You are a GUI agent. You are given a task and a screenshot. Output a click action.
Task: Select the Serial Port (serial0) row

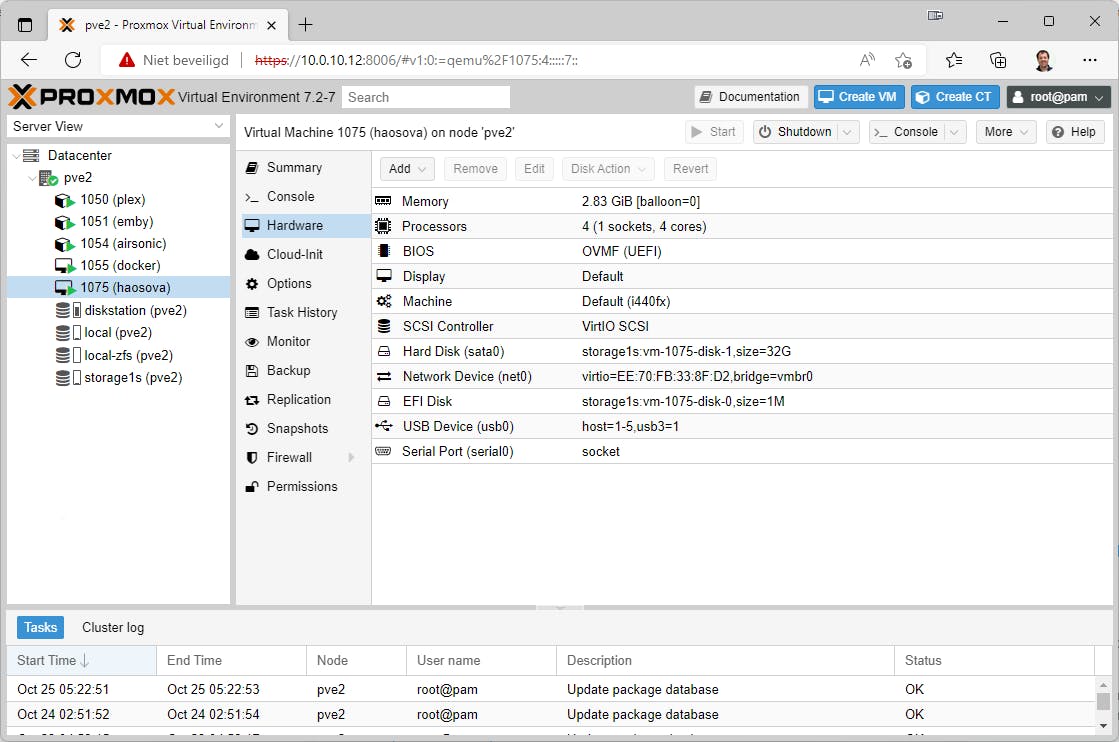click(x=742, y=451)
